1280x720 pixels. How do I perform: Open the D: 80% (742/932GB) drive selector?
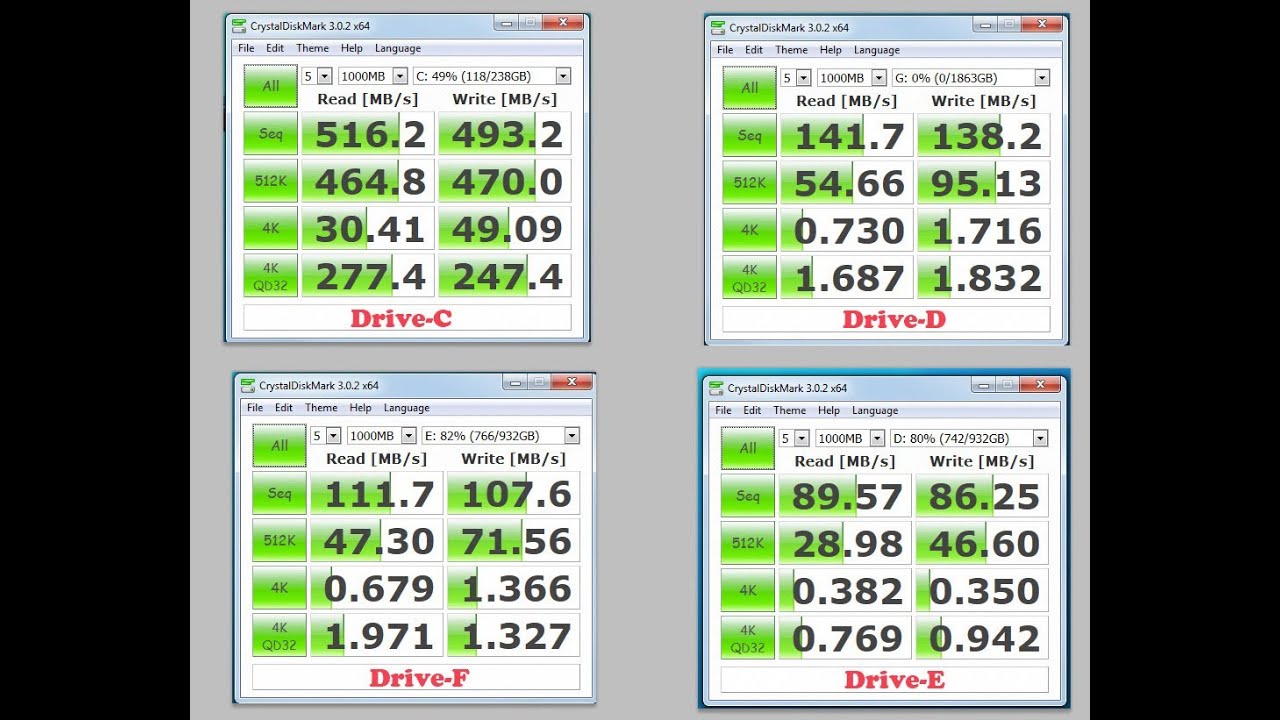tap(969, 438)
